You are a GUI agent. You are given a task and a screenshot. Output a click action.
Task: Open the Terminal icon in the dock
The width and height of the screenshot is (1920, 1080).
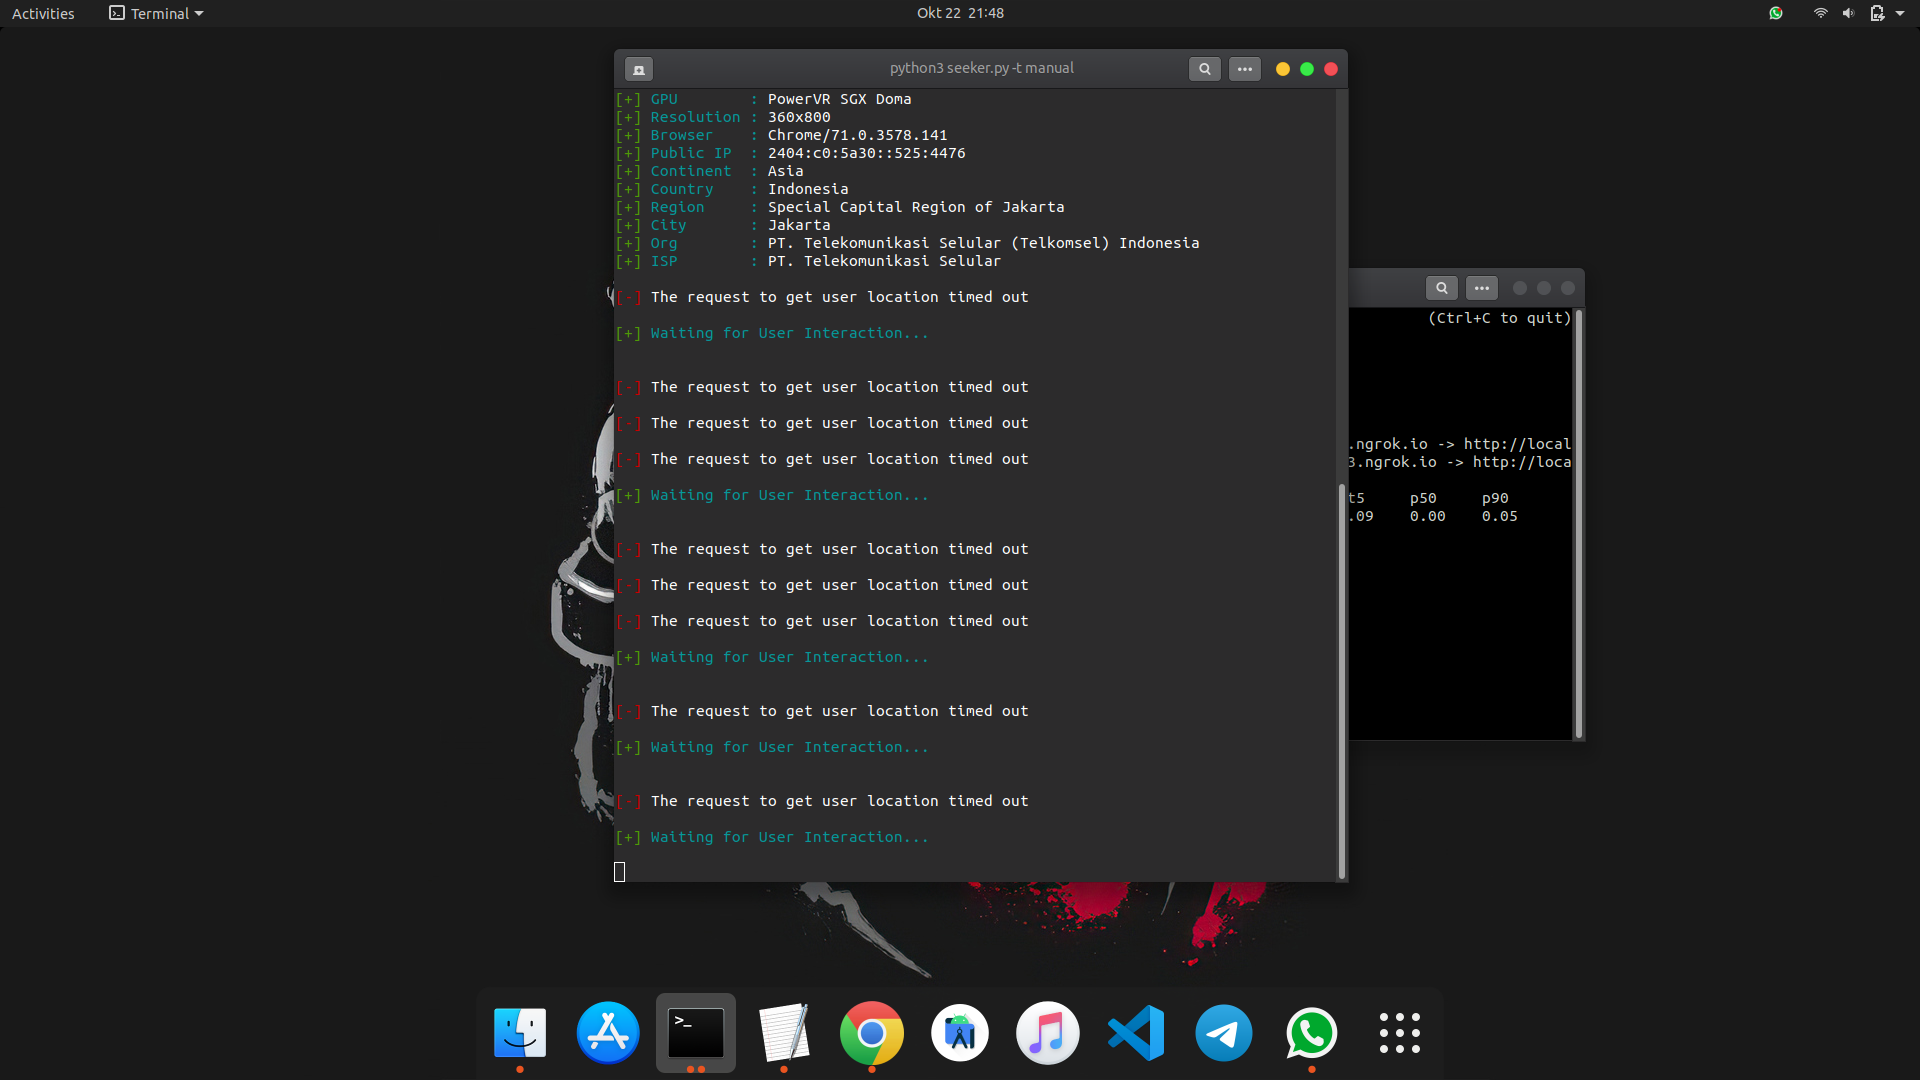pyautogui.click(x=696, y=1033)
